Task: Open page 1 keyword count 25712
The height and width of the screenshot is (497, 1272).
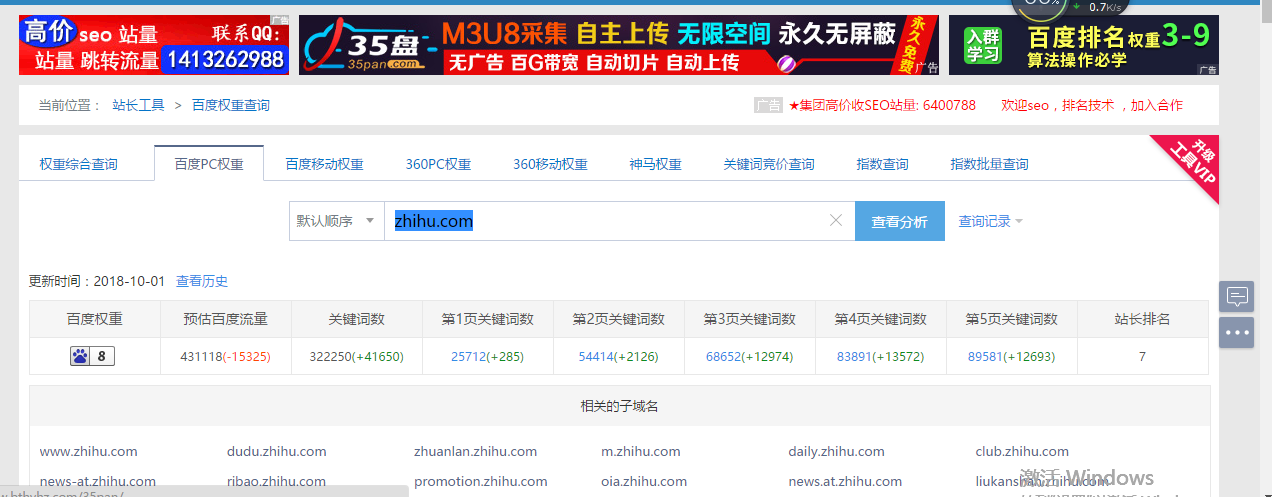Action: pyautogui.click(x=469, y=356)
